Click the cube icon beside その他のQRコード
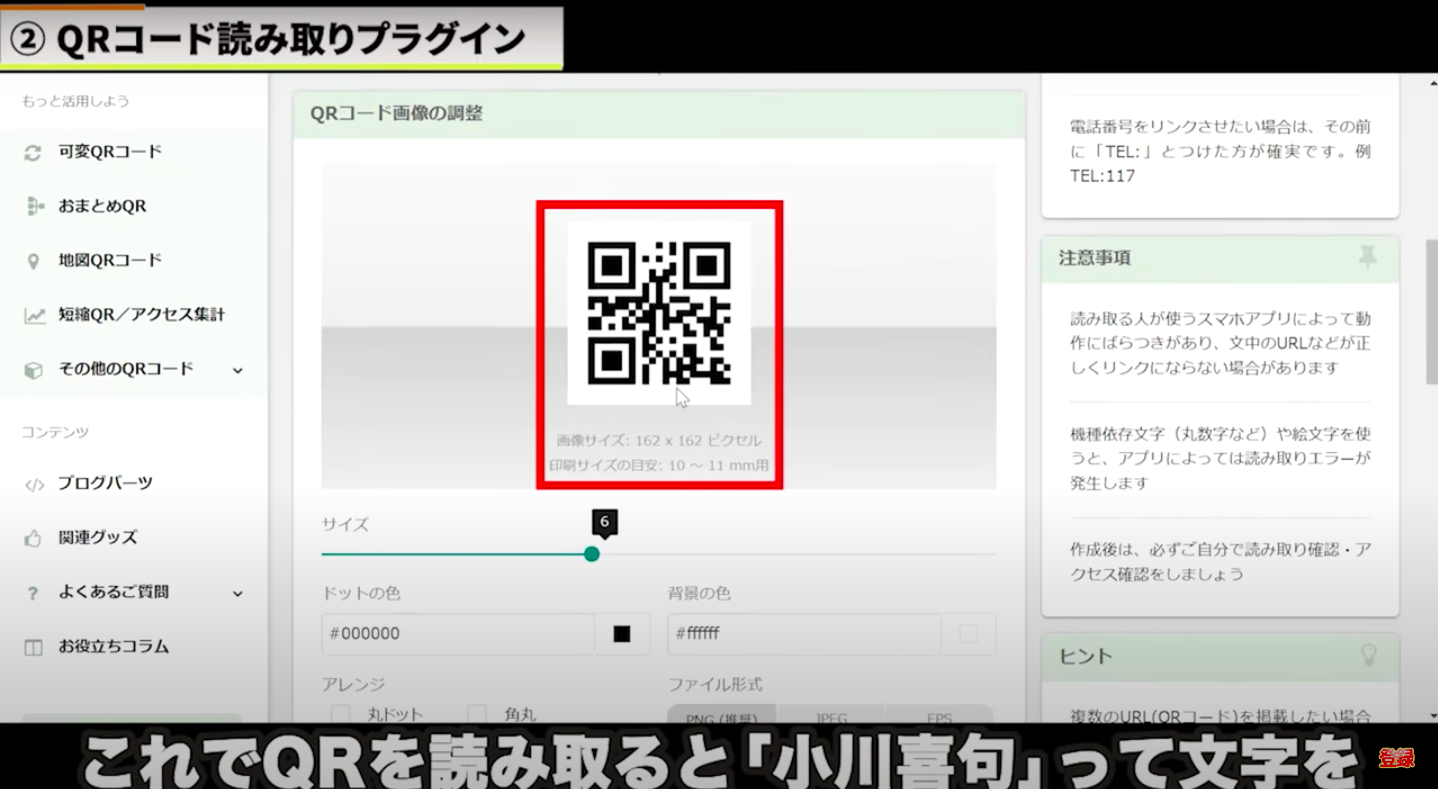The width and height of the screenshot is (1438, 789). [33, 370]
